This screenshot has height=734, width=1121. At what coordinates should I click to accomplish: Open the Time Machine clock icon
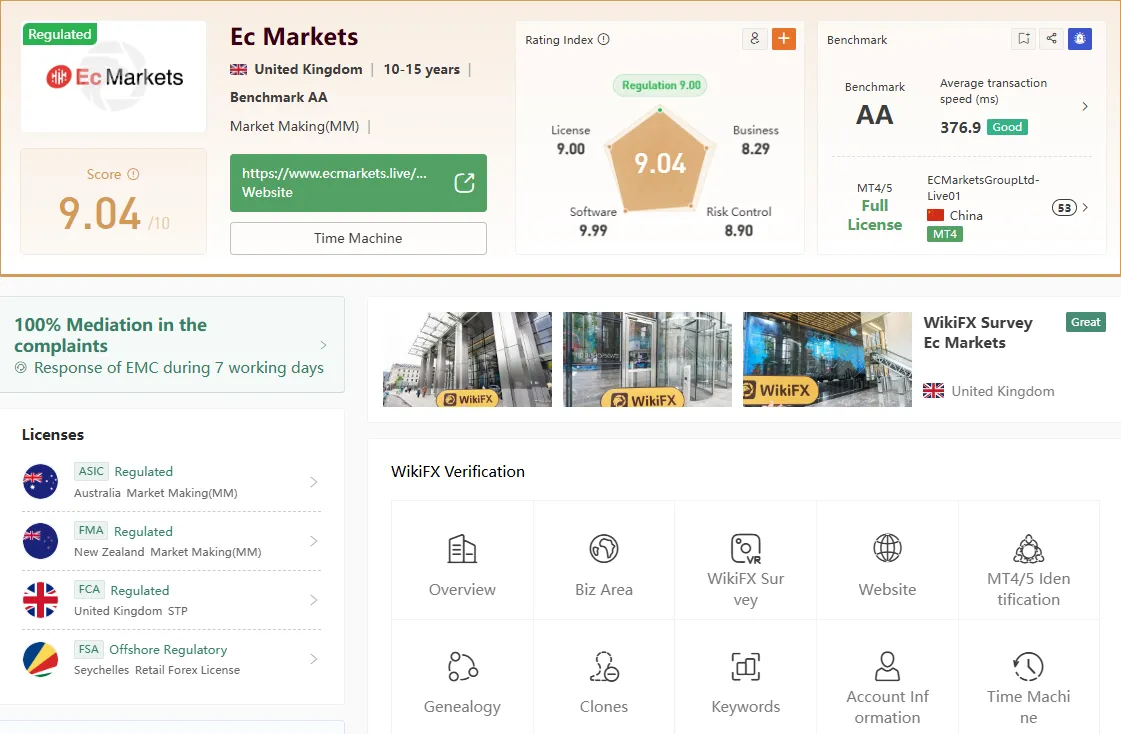tap(1029, 666)
